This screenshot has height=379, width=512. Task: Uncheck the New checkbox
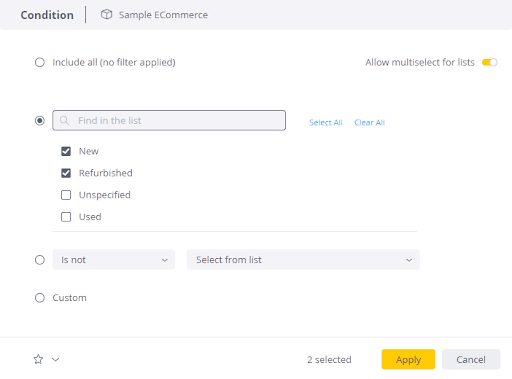[x=66, y=151]
